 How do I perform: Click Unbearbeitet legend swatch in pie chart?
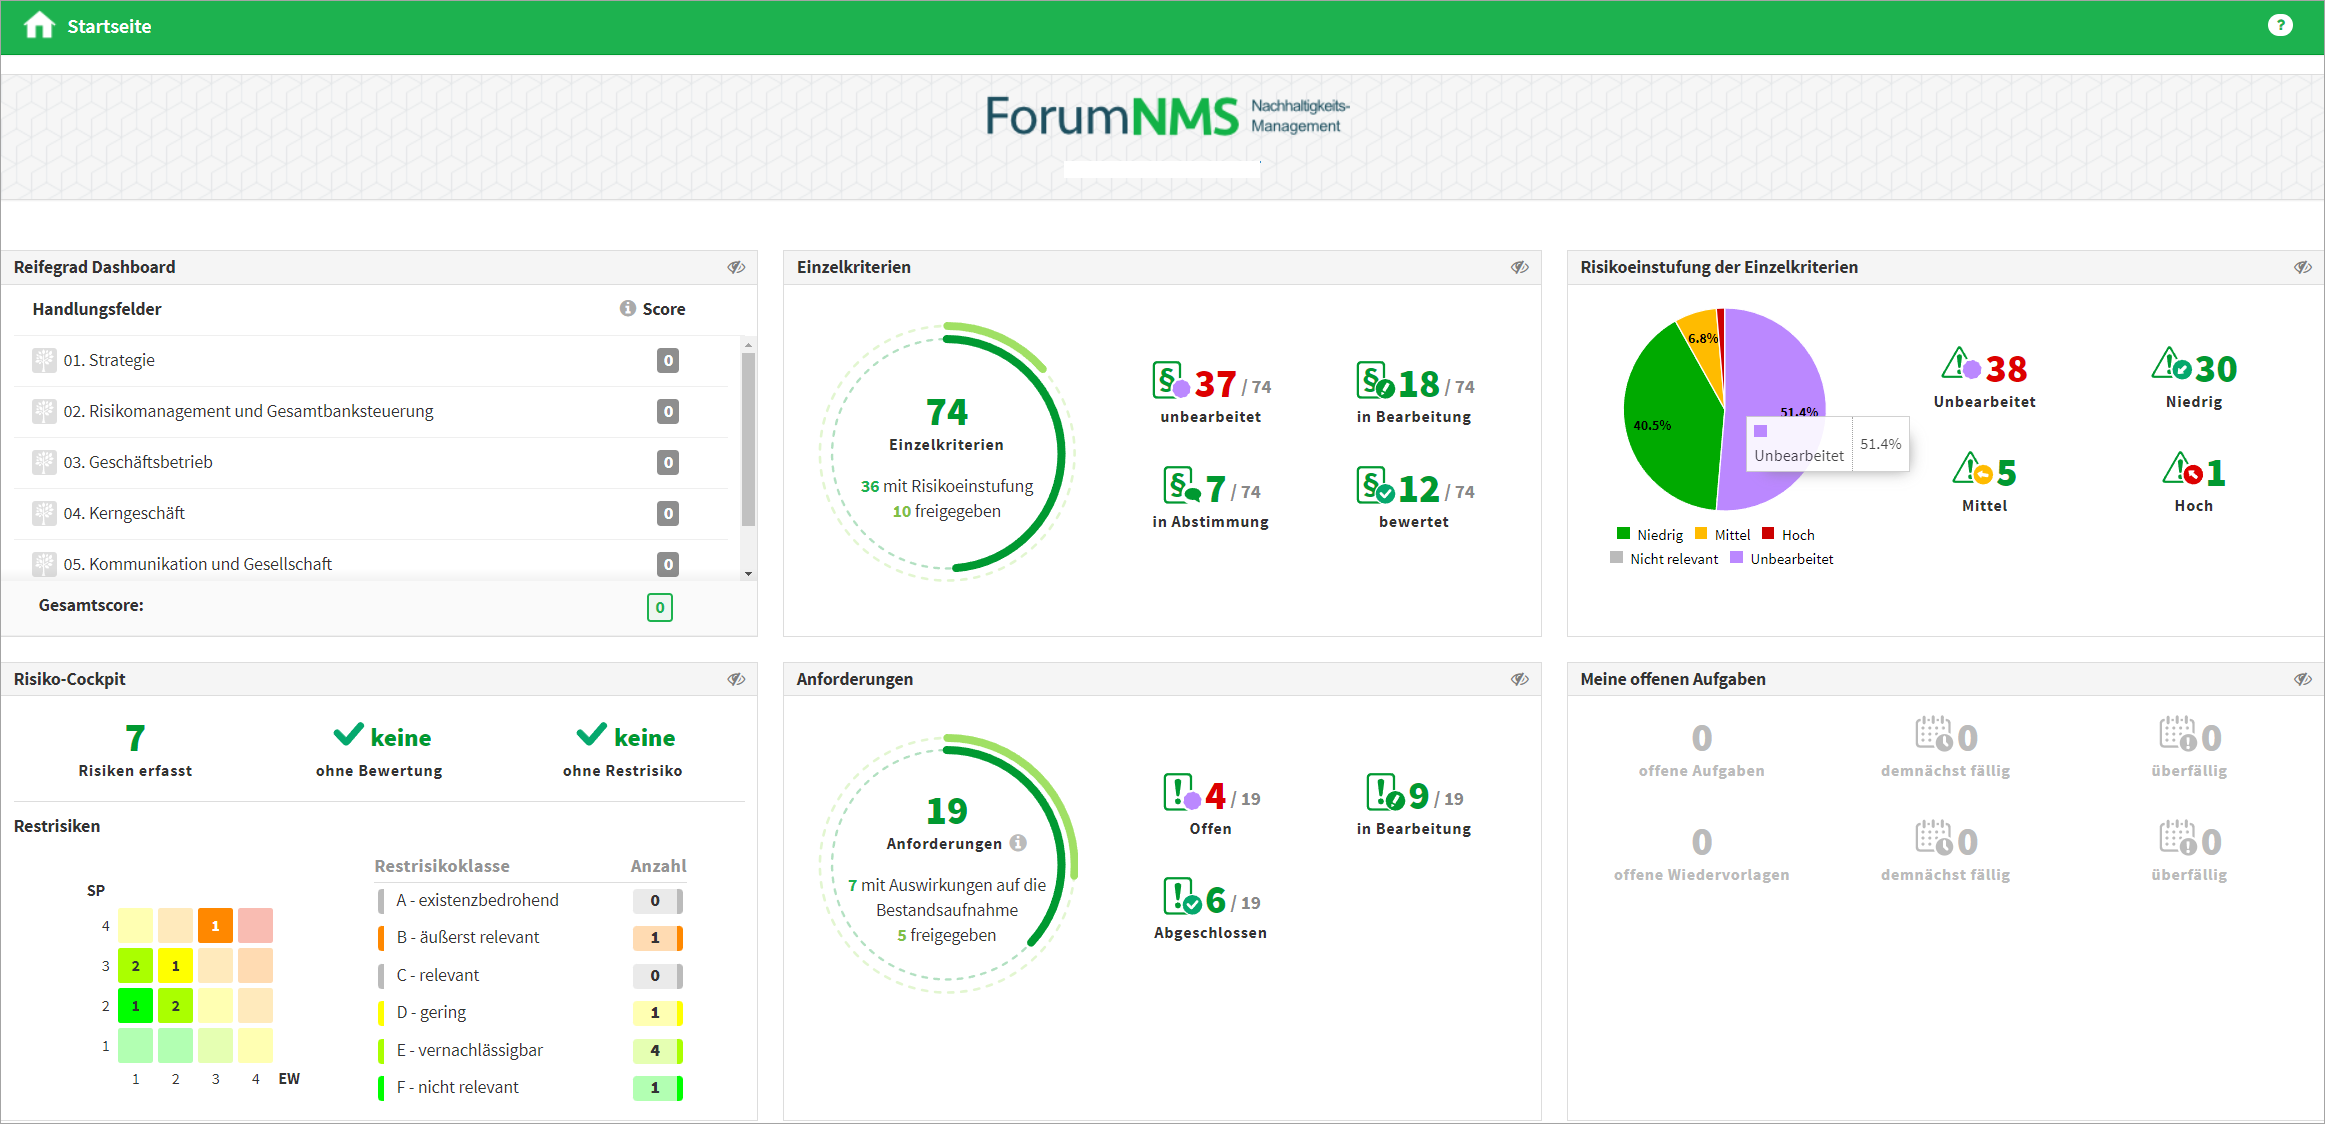pos(1737,558)
